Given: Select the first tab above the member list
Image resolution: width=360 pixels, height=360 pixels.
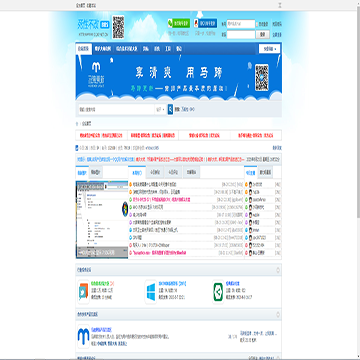Looking at the screenshot, I should point(251,172).
